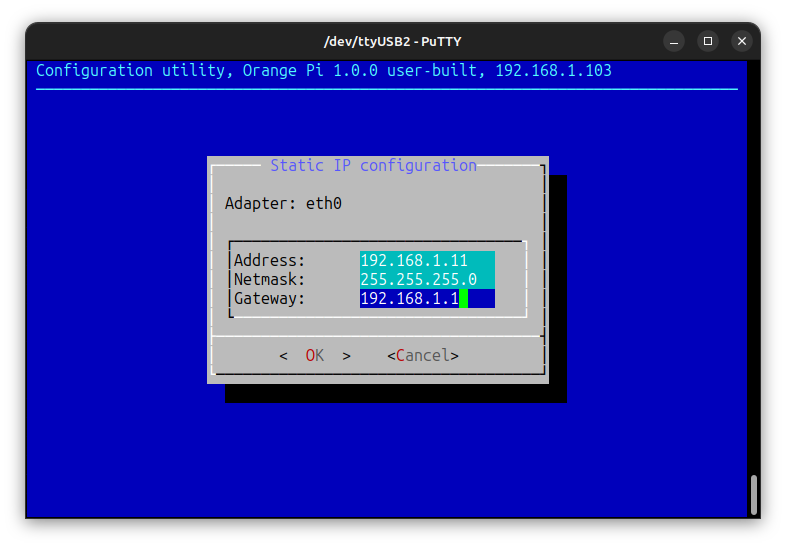Maximize the PuTTY window
This screenshot has width=786, height=547.
708,41
